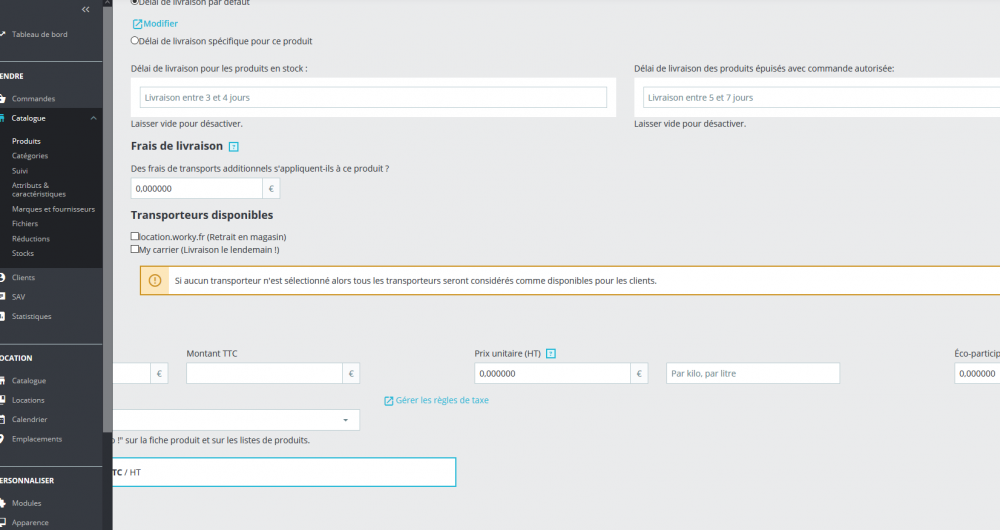Enable the My carrier checkbox
Screen dimensions: 1000x530
(135, 249)
